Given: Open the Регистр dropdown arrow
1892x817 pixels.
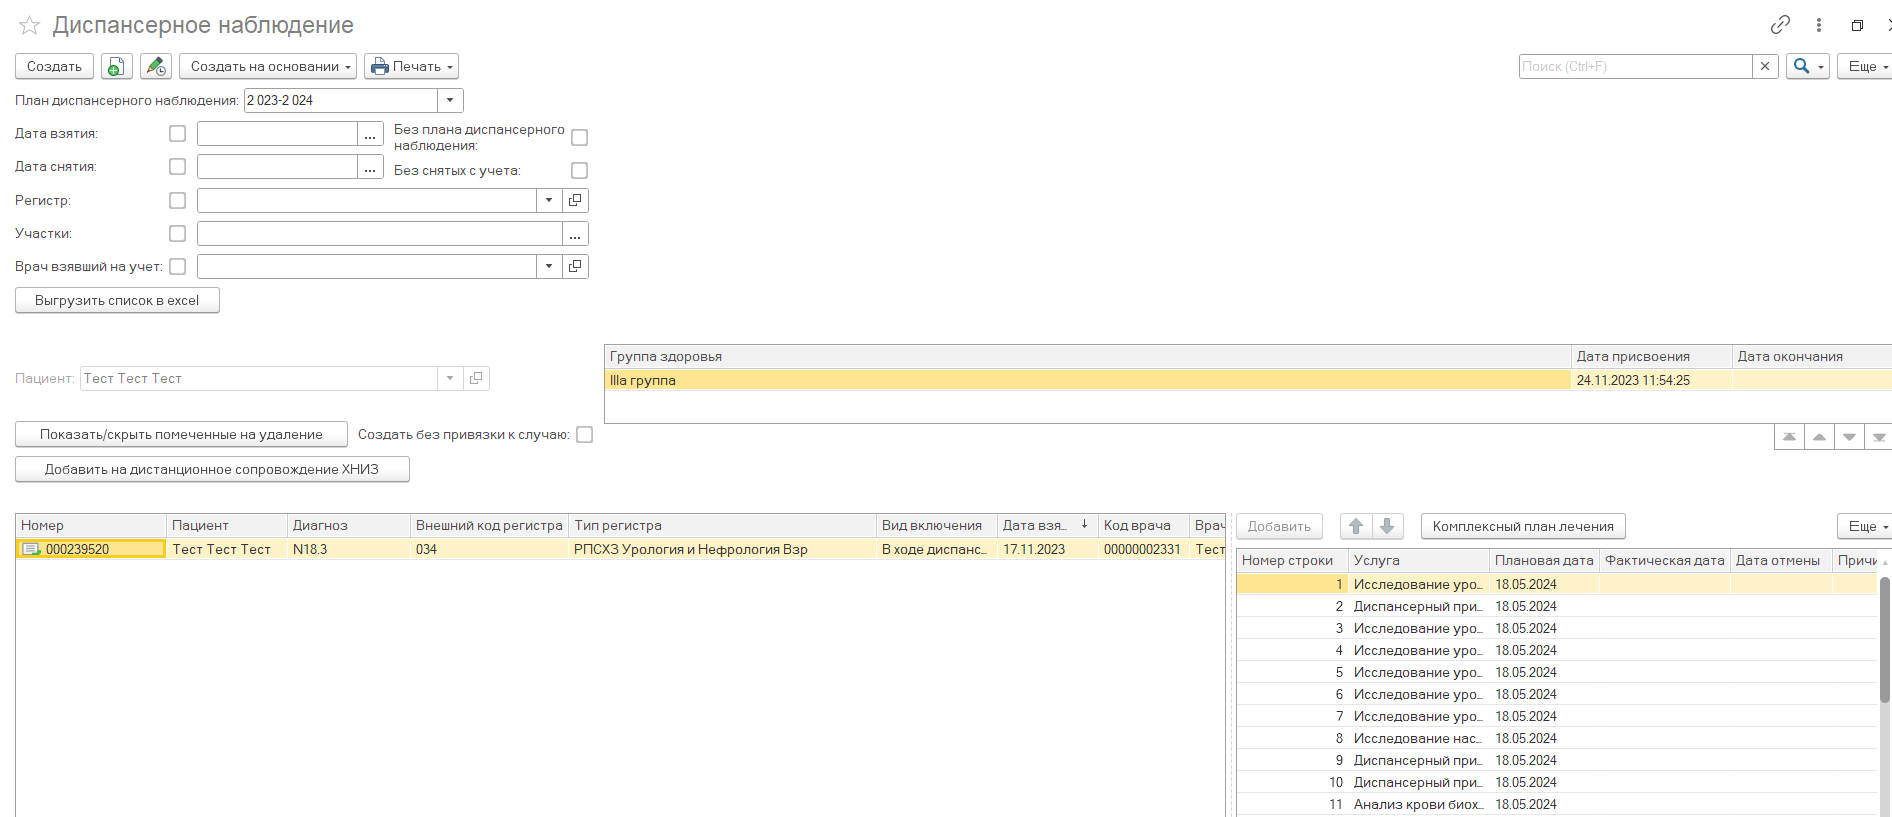Looking at the screenshot, I should tap(549, 201).
